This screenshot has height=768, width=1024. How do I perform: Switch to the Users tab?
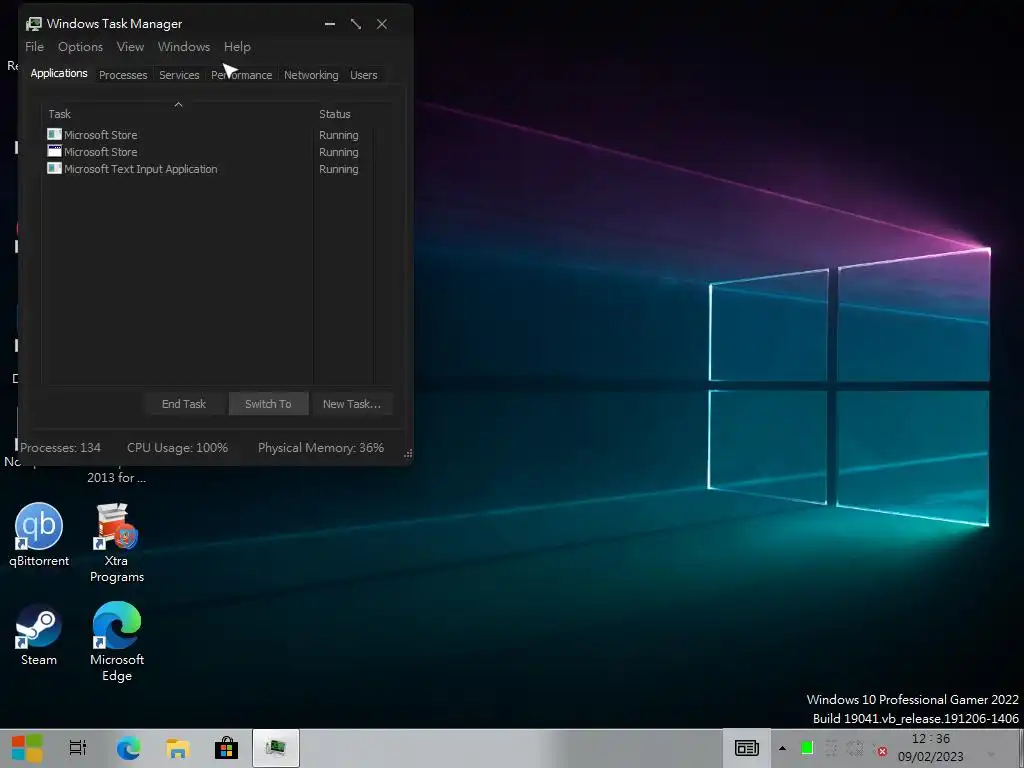coord(364,75)
